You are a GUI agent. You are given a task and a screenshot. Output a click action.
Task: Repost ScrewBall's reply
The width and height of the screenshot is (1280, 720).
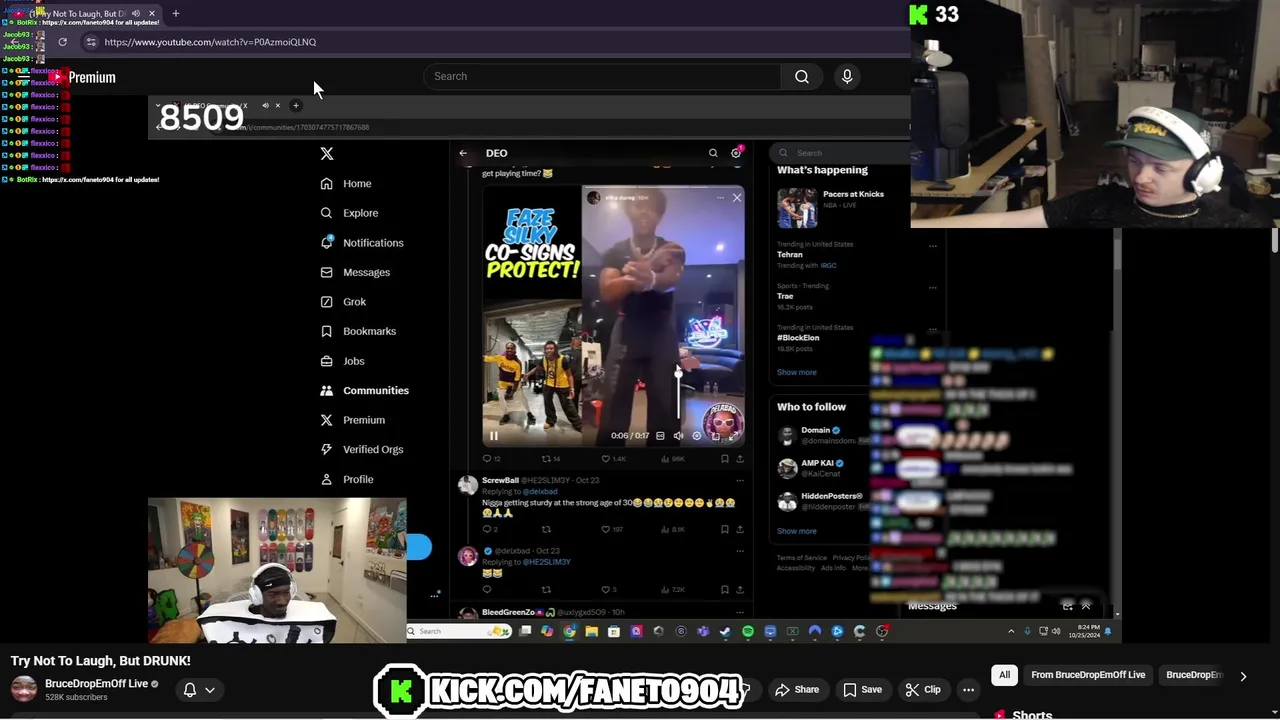pyautogui.click(x=546, y=529)
